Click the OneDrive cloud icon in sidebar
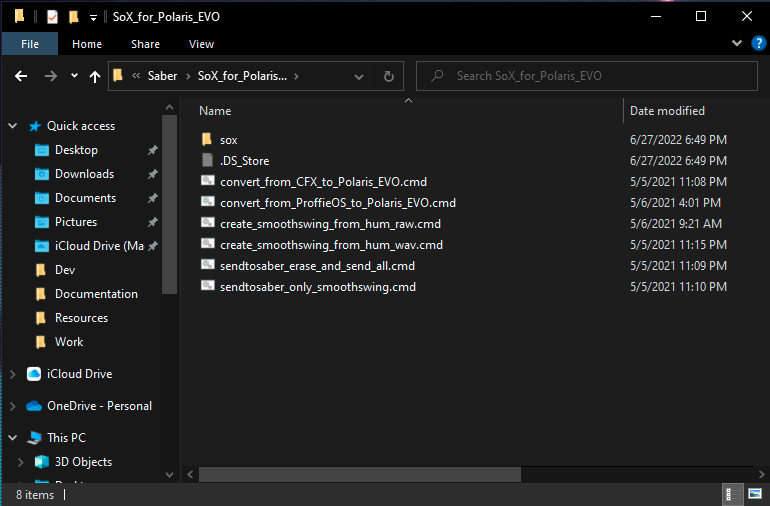 pyautogui.click(x=33, y=406)
